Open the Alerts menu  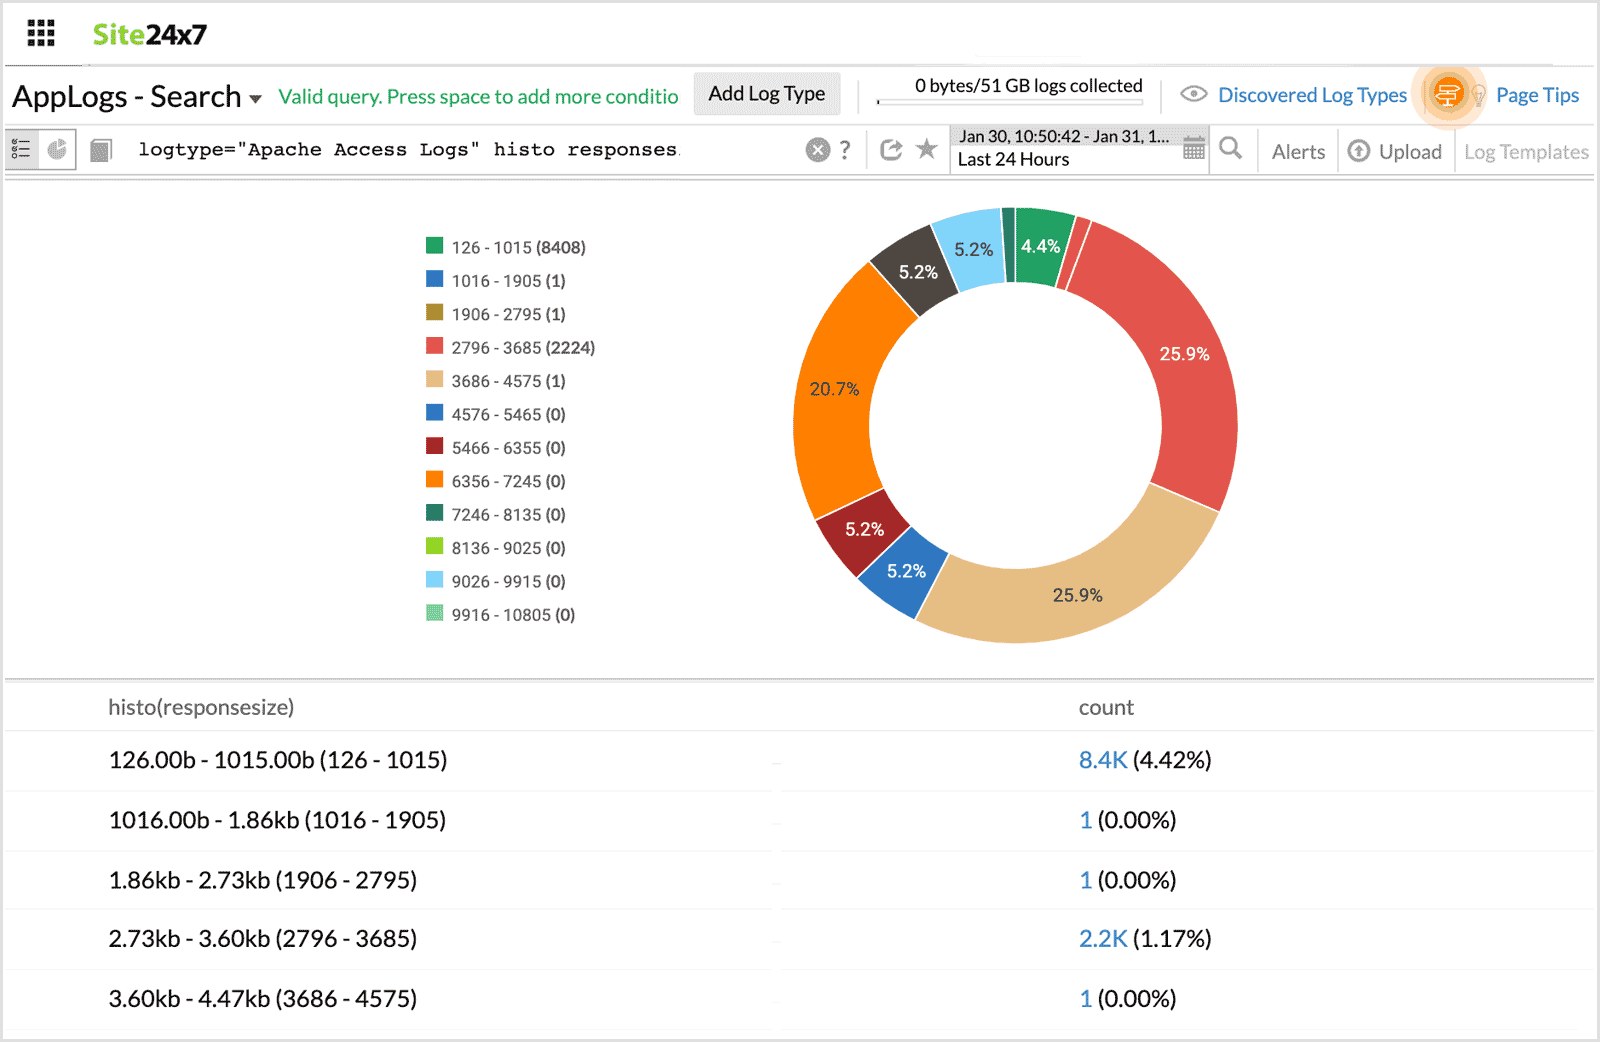coord(1298,152)
